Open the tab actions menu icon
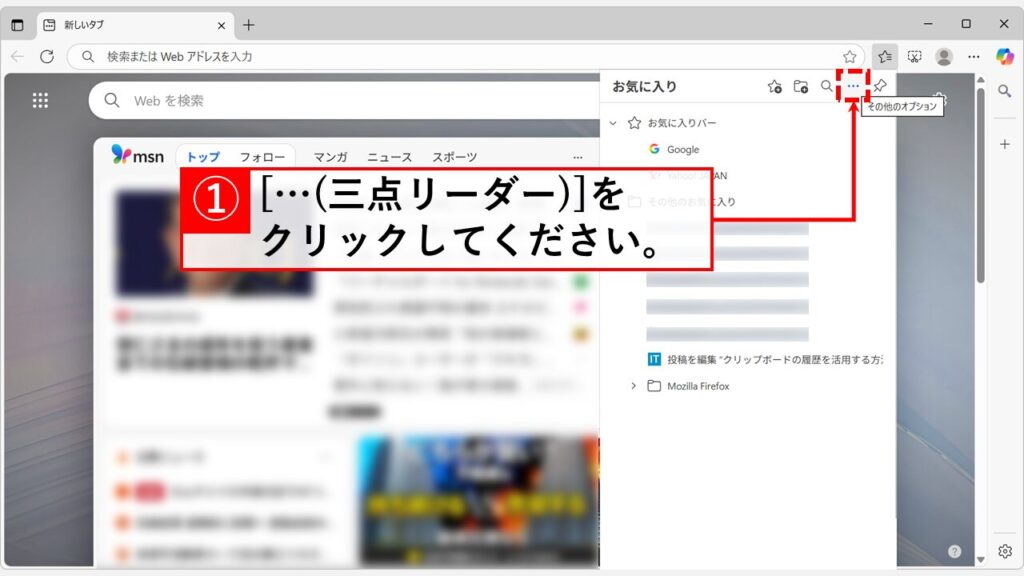 click(x=18, y=25)
